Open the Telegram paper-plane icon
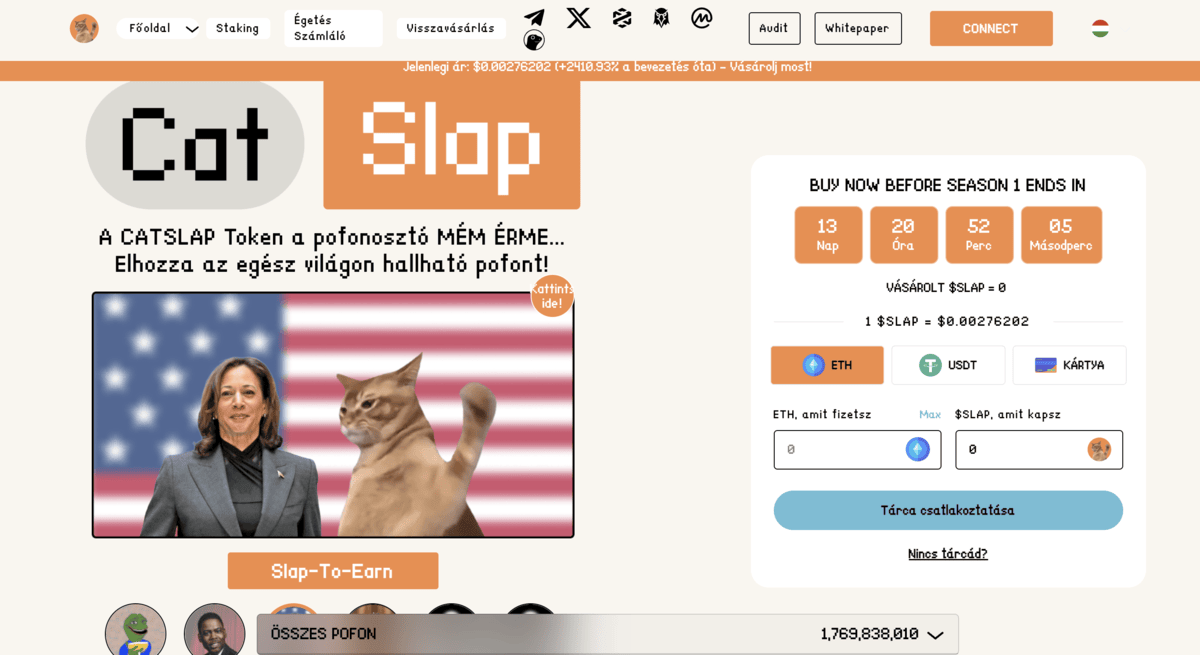The image size is (1200, 655). 535,18
